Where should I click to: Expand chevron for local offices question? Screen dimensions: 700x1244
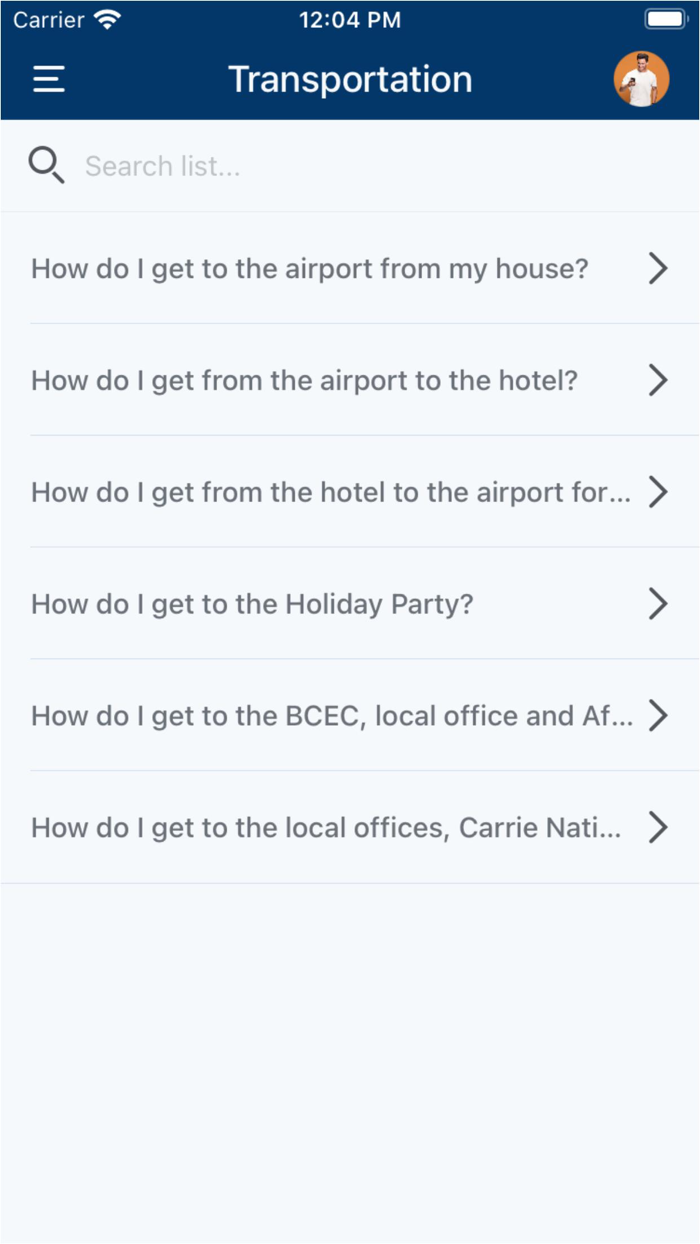coord(657,828)
